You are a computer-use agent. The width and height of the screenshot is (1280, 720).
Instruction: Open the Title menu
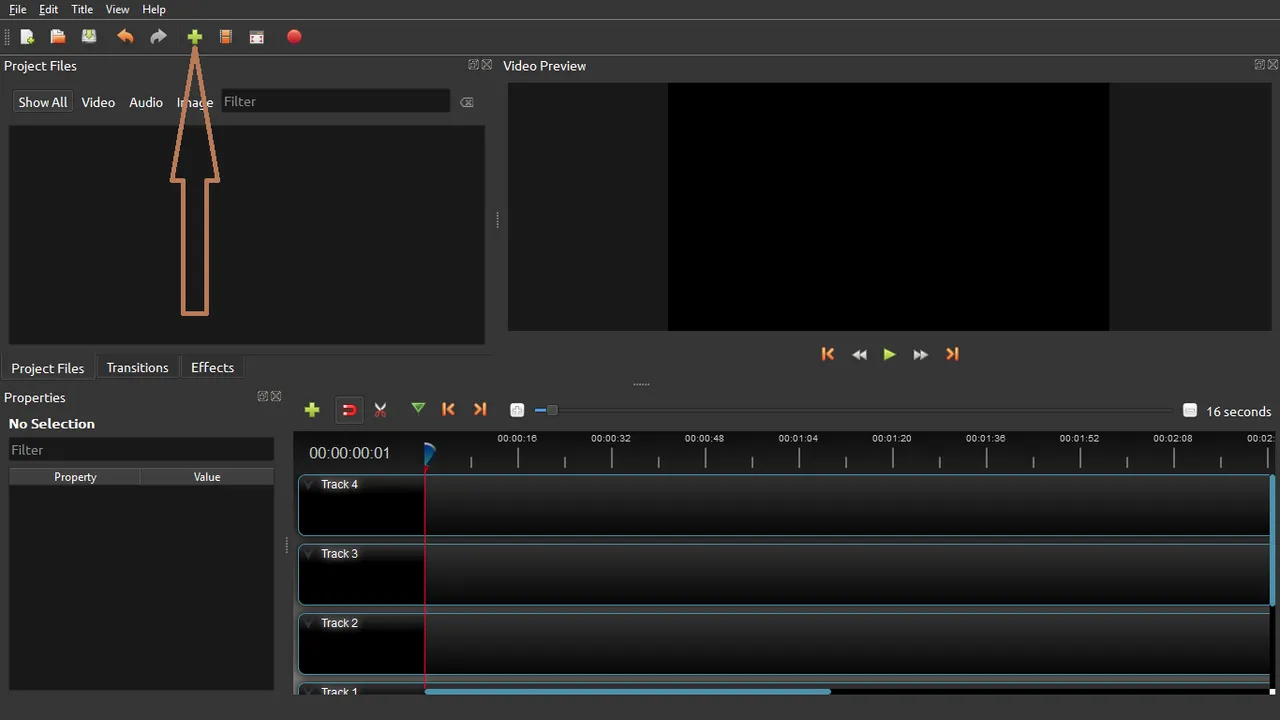82,9
